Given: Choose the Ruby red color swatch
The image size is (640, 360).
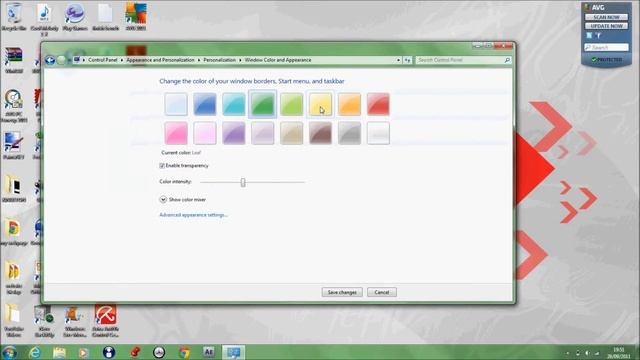Looking at the screenshot, I should tap(378, 104).
